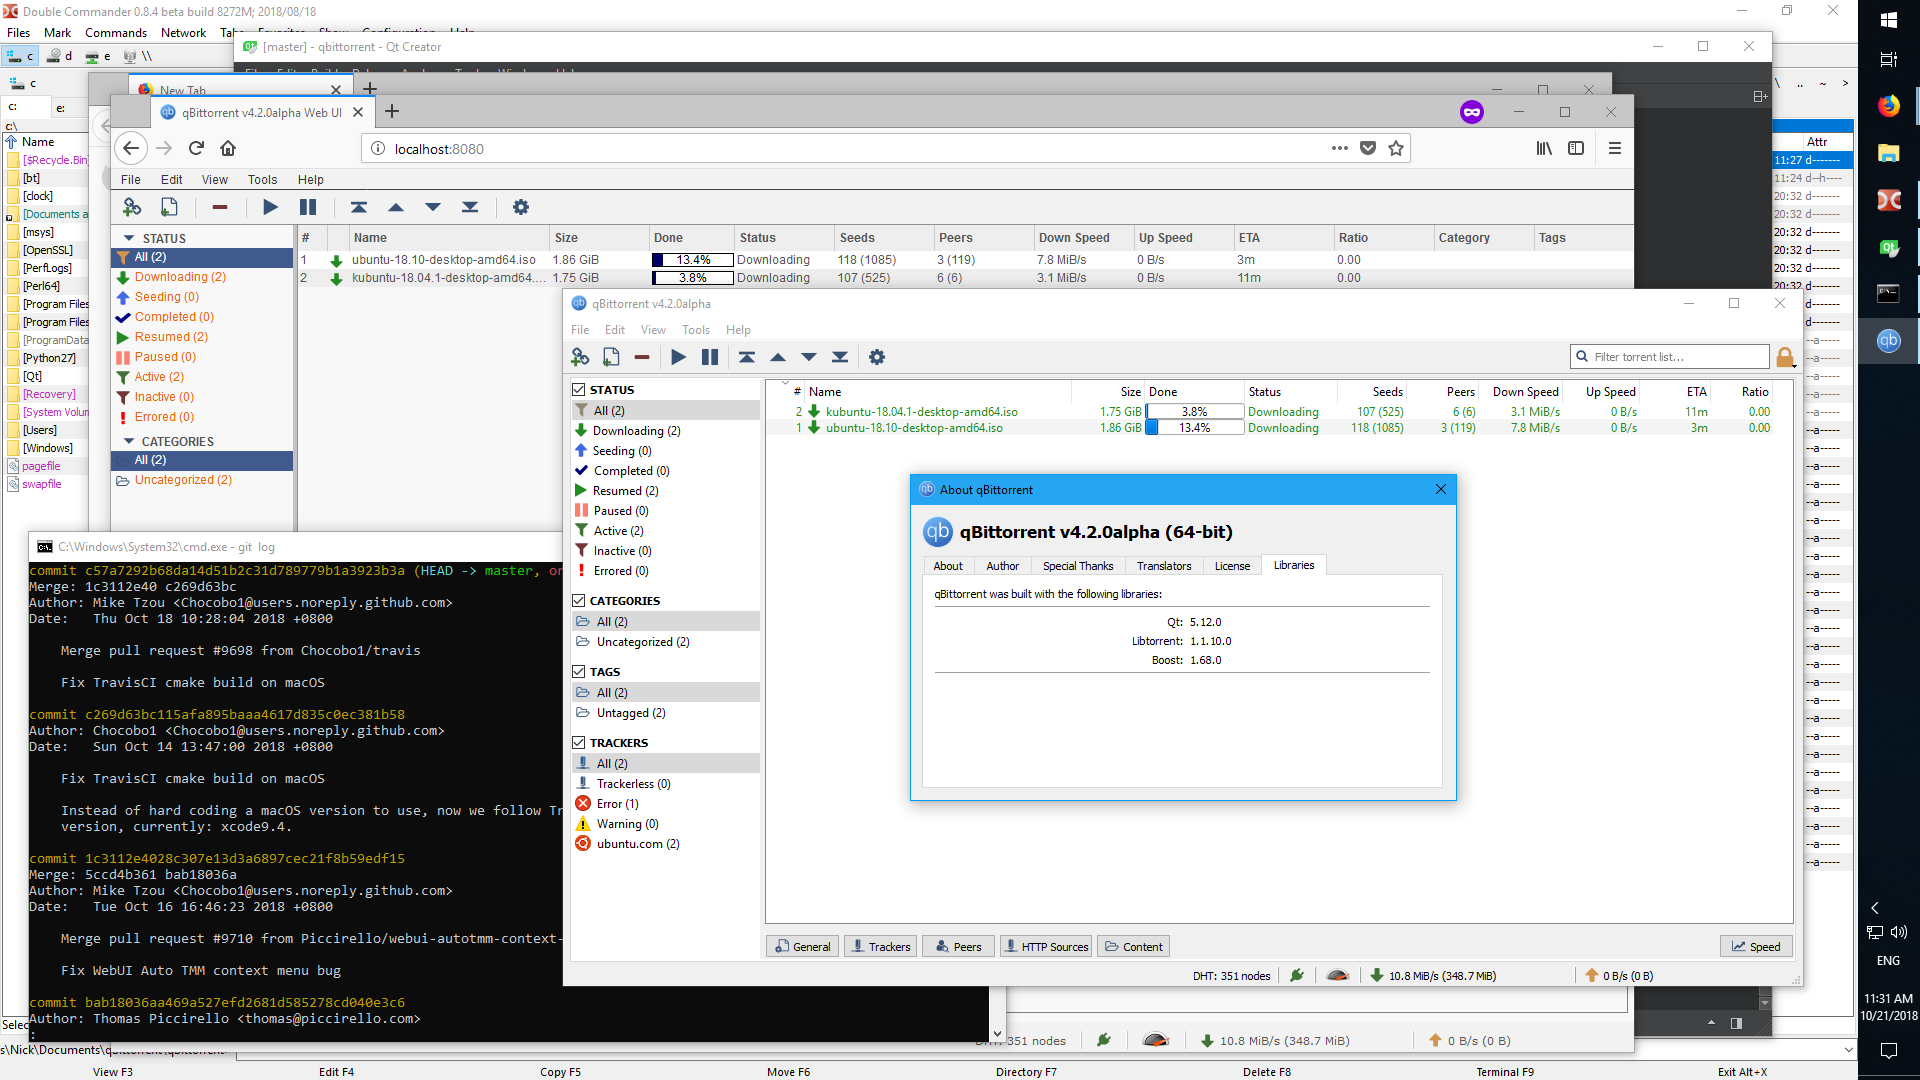This screenshot has height=1080, width=1920.
Task: Click the add torrent link icon in the desktop qBittorrent toolbar
Action: [580, 357]
